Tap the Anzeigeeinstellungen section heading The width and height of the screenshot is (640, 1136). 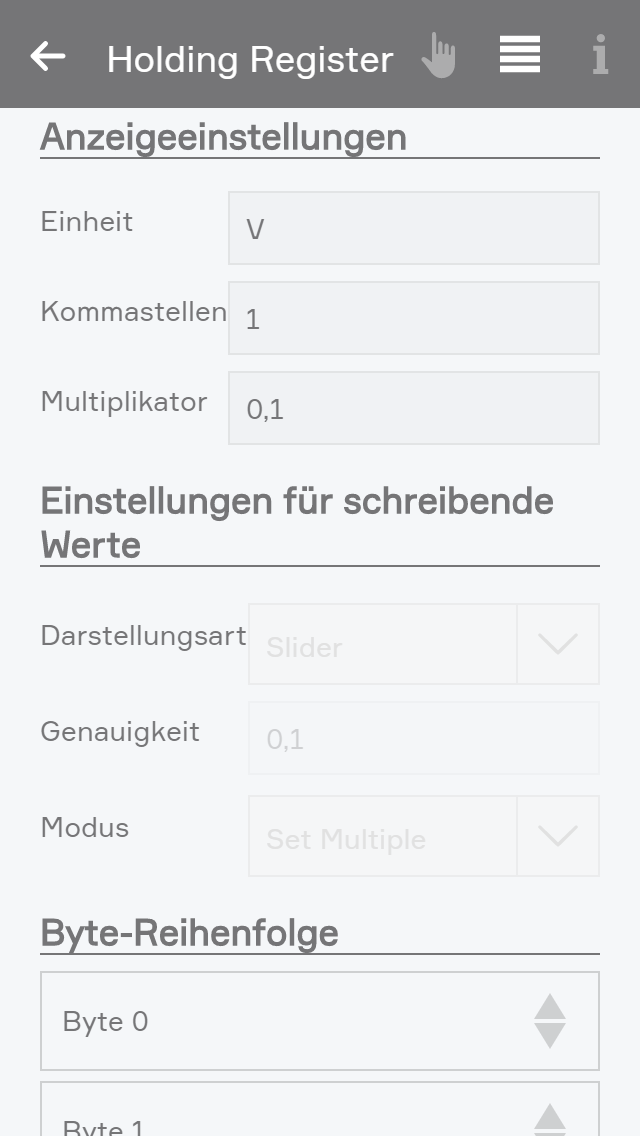(224, 136)
